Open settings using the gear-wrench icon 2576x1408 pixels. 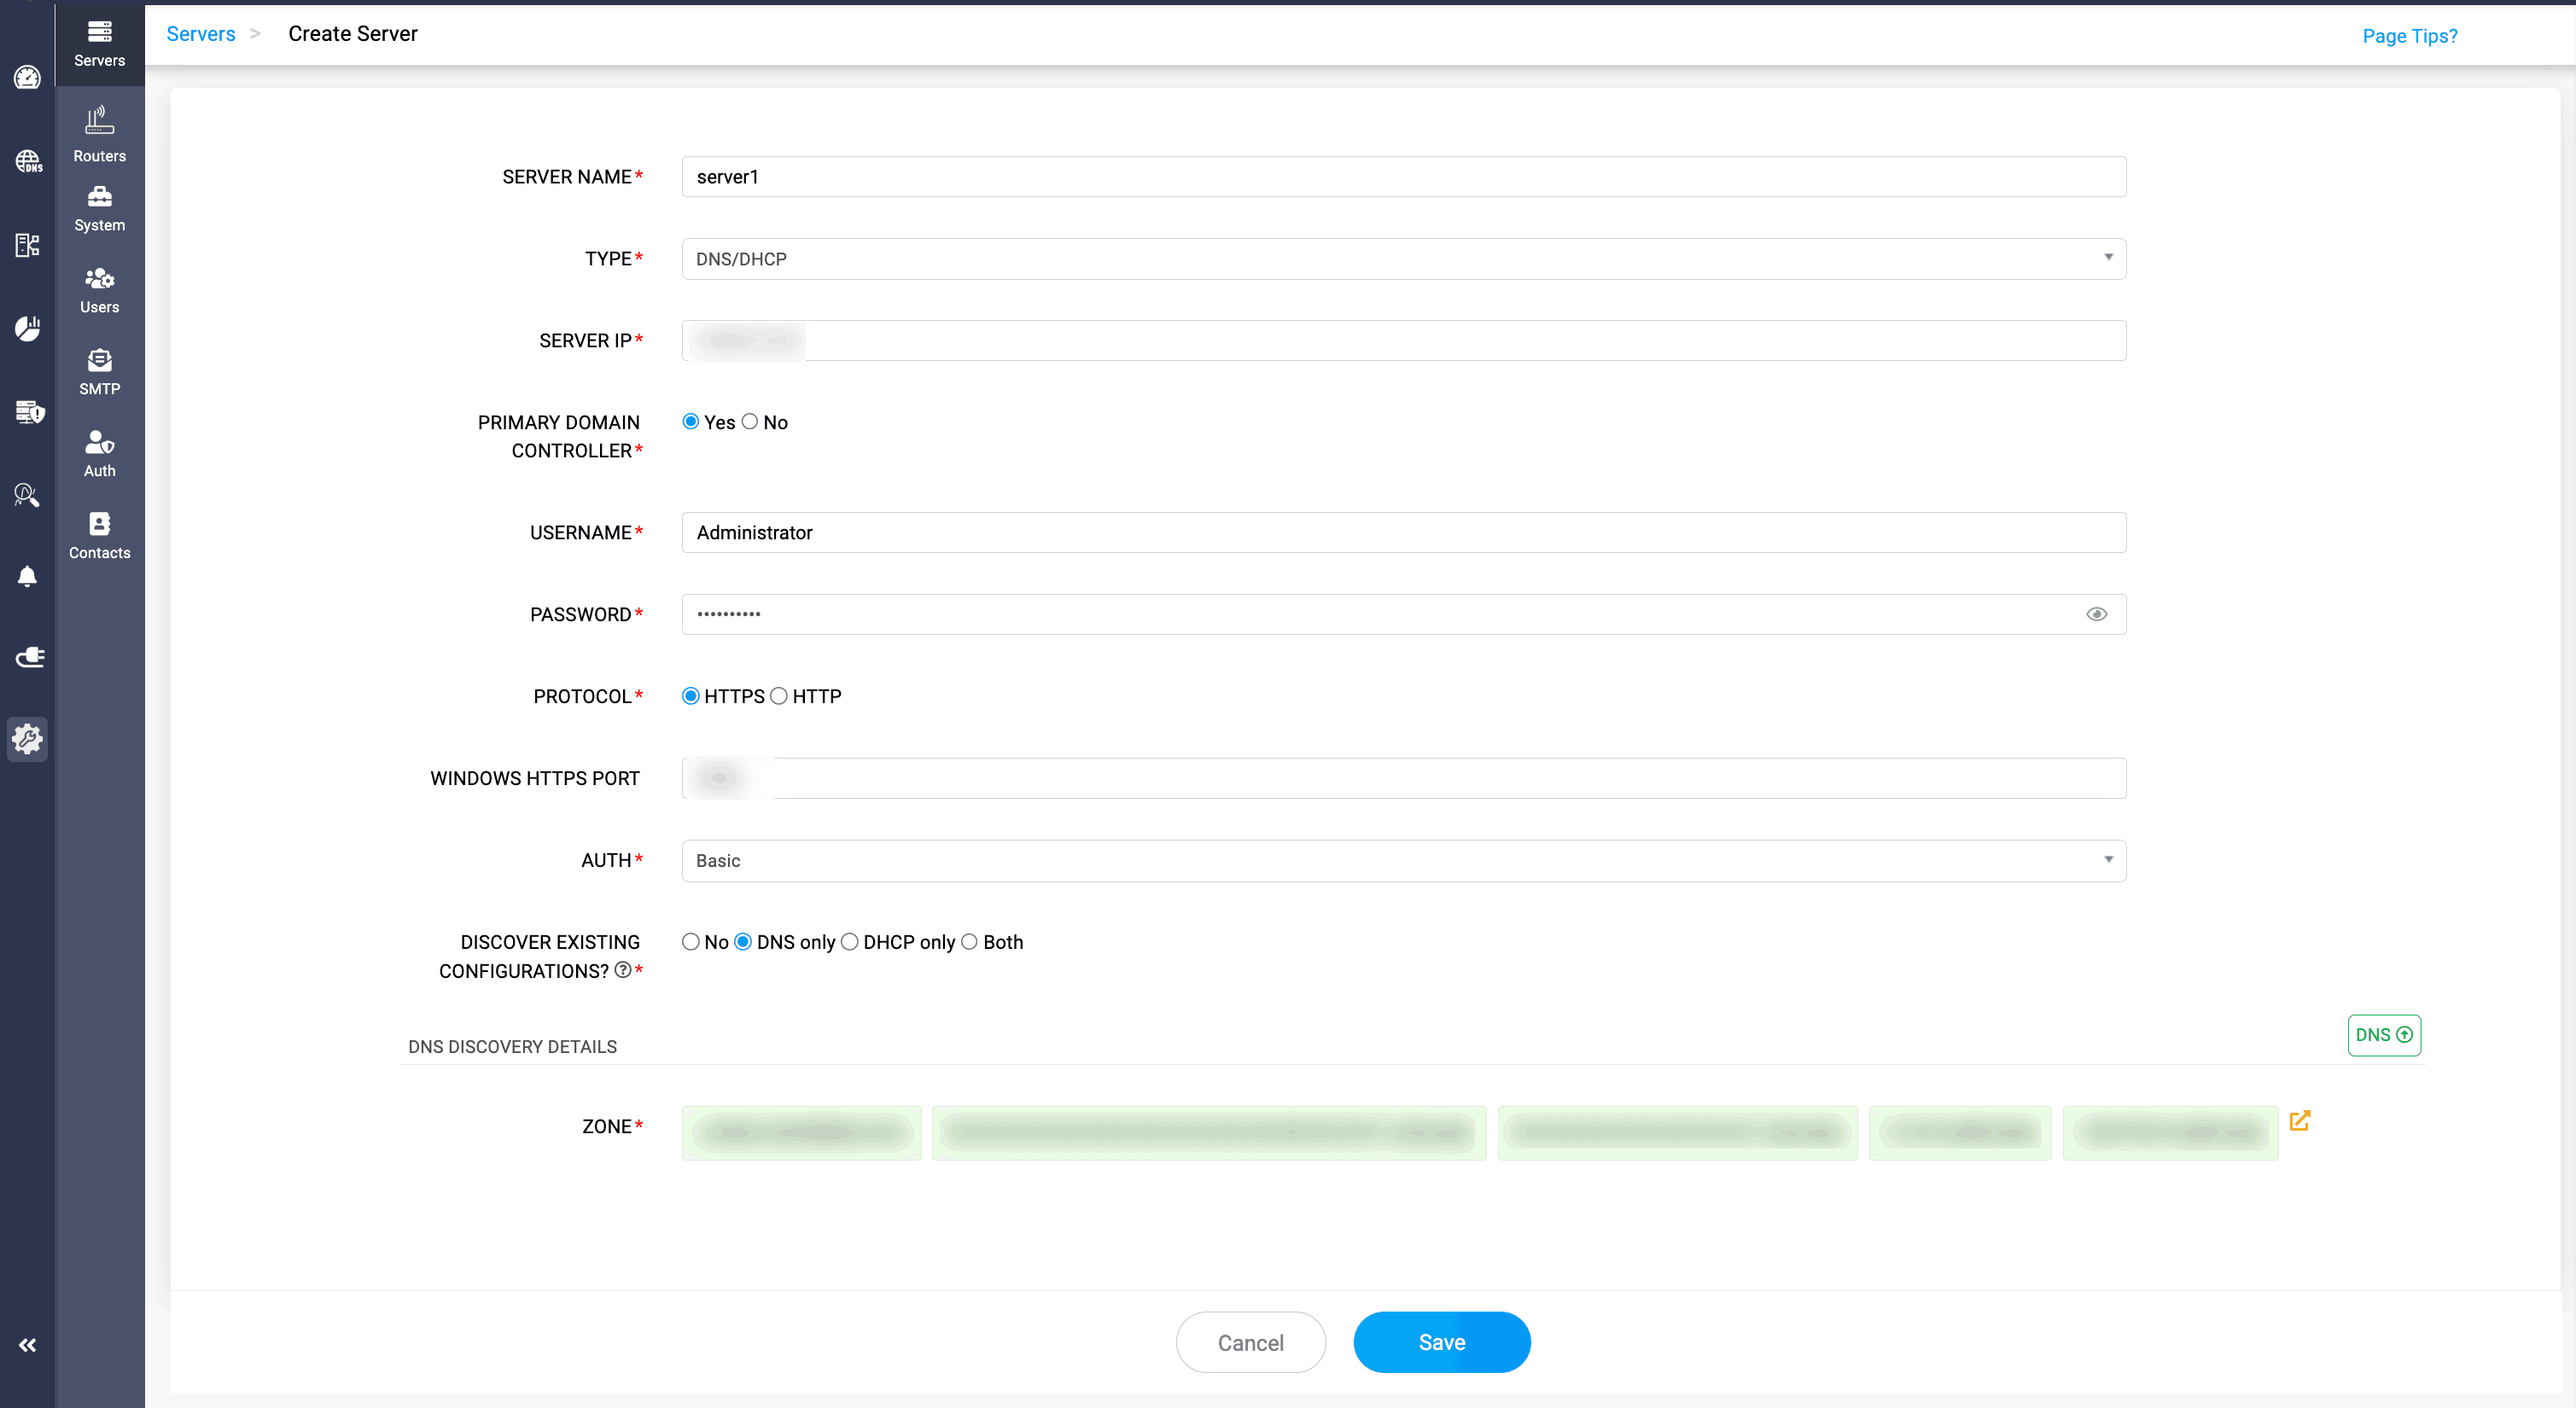(x=27, y=739)
